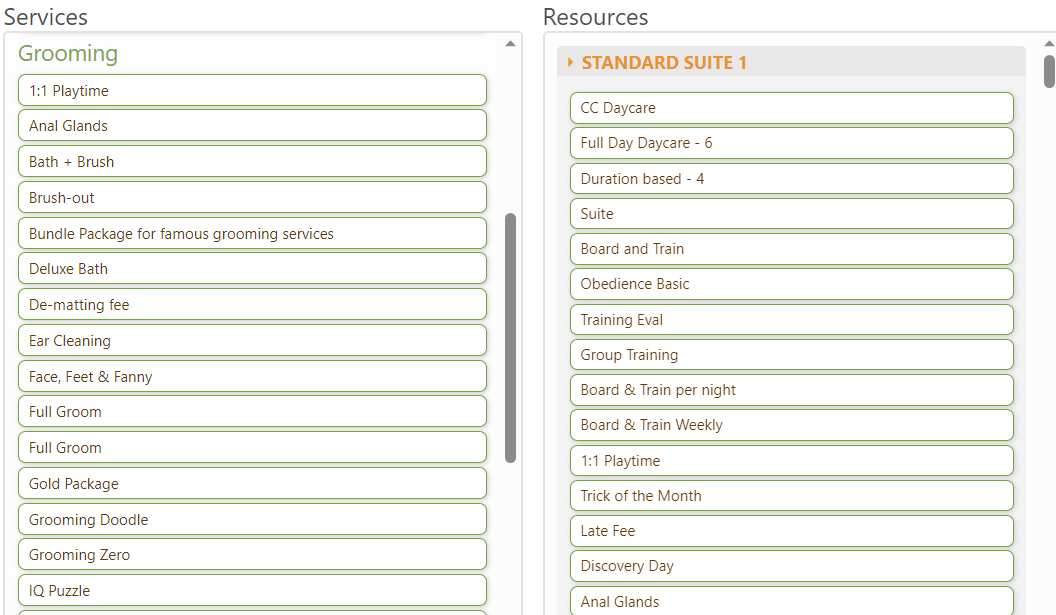Select 1:1 Playtime in the Services list
Viewport: 1056px width, 615px height.
point(253,90)
